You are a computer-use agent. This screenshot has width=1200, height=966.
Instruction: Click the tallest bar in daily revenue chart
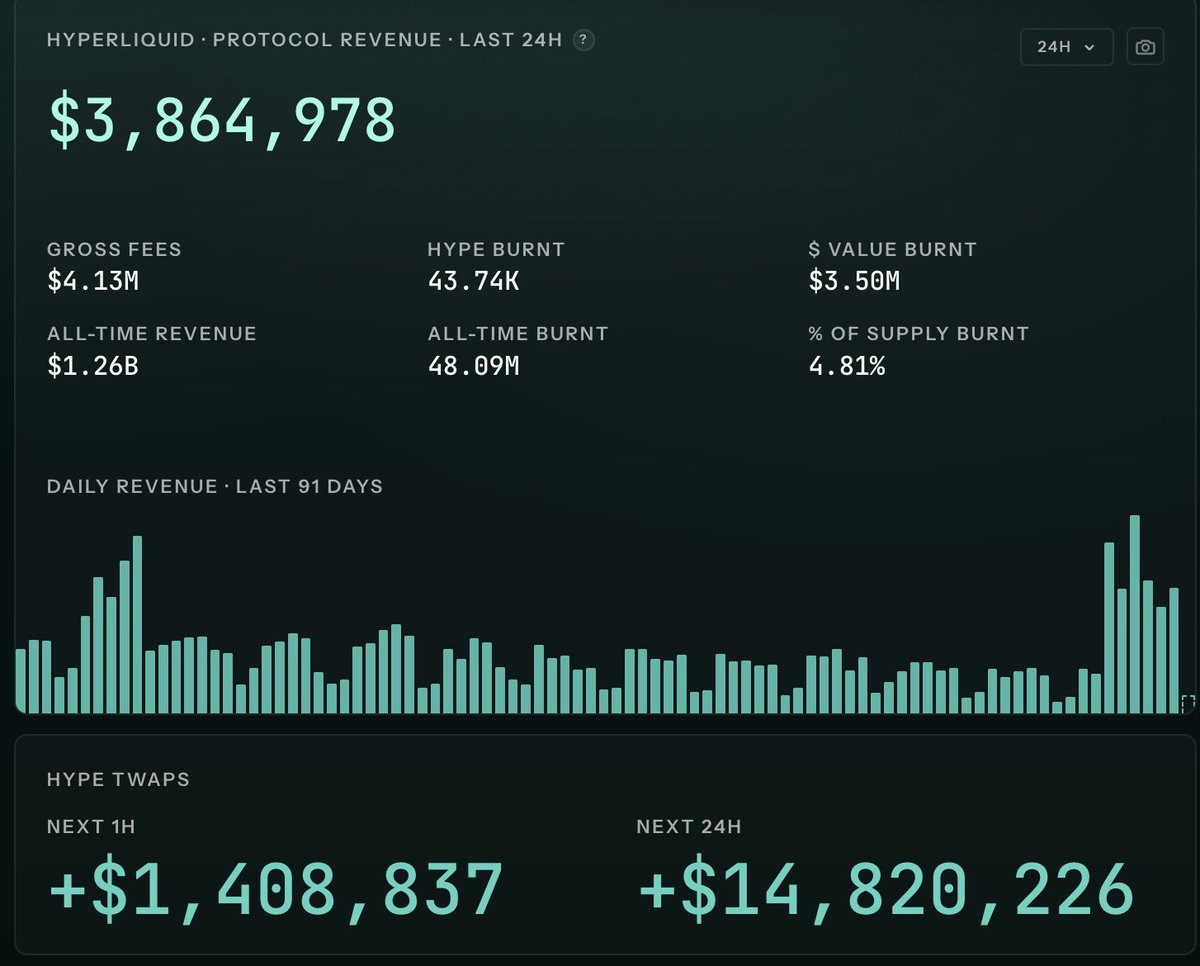pos(1135,614)
